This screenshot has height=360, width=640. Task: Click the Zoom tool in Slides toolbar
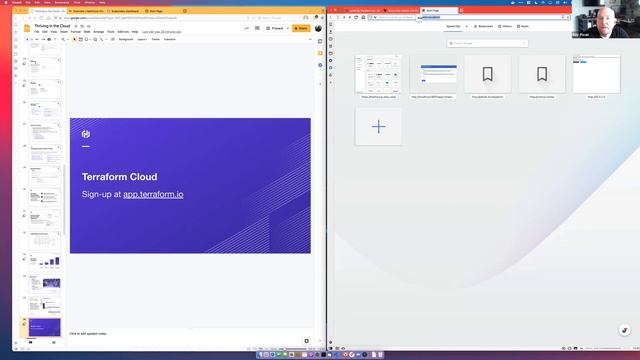[x=63, y=40]
